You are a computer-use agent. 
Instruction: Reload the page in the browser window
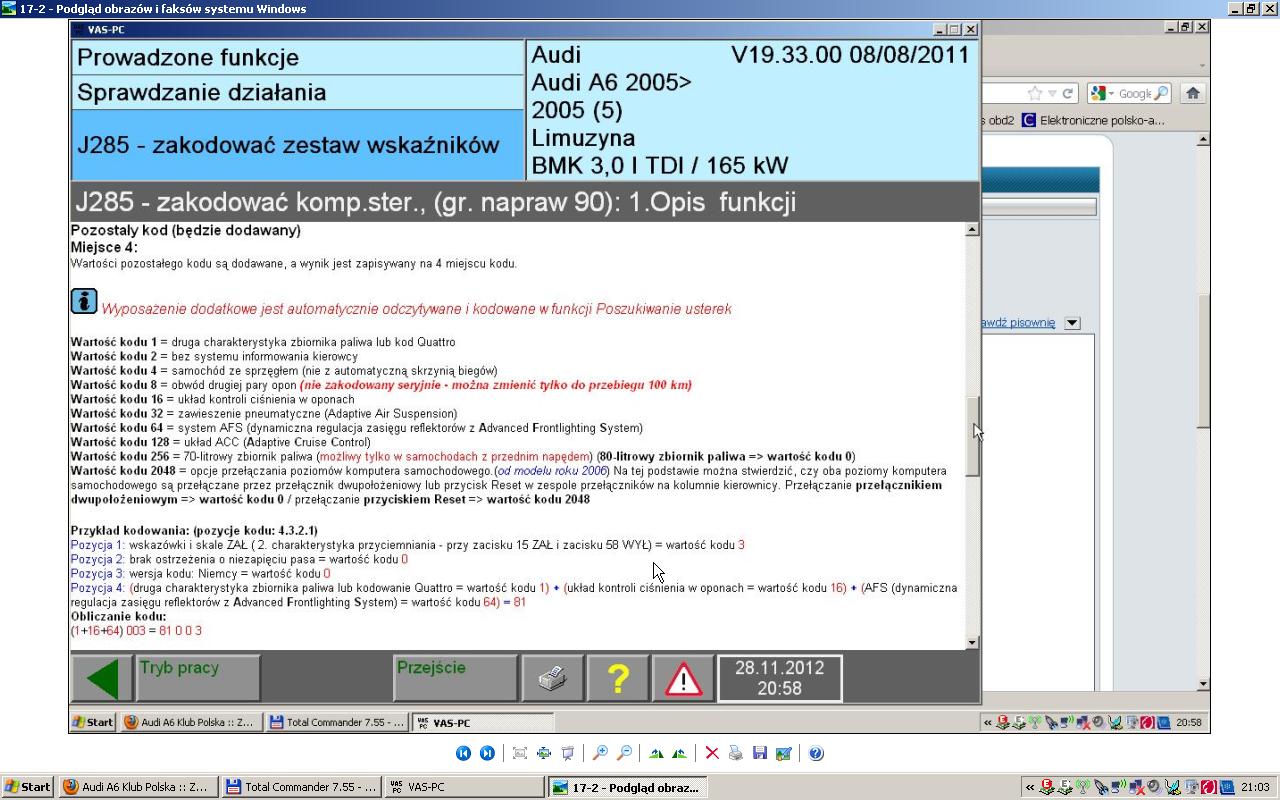(x=1067, y=93)
